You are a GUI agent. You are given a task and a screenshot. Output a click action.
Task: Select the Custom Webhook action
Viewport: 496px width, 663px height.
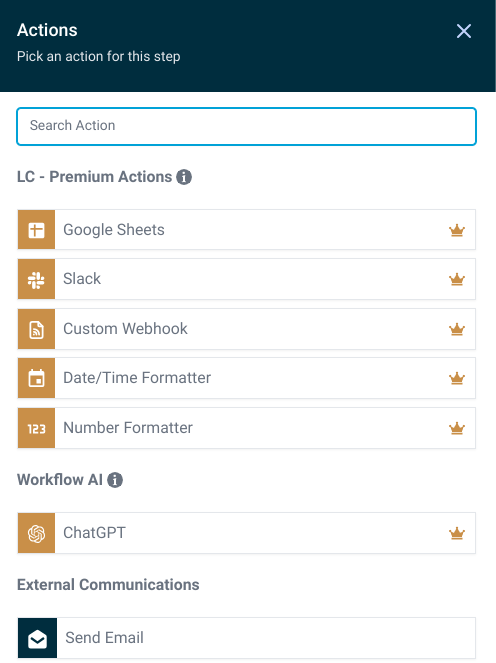point(247,329)
